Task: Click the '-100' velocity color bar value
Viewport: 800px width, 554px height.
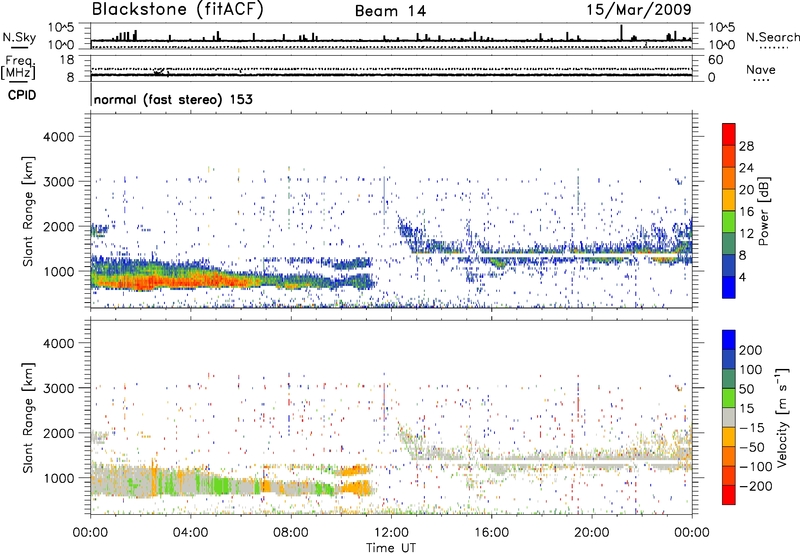Action: click(x=756, y=467)
